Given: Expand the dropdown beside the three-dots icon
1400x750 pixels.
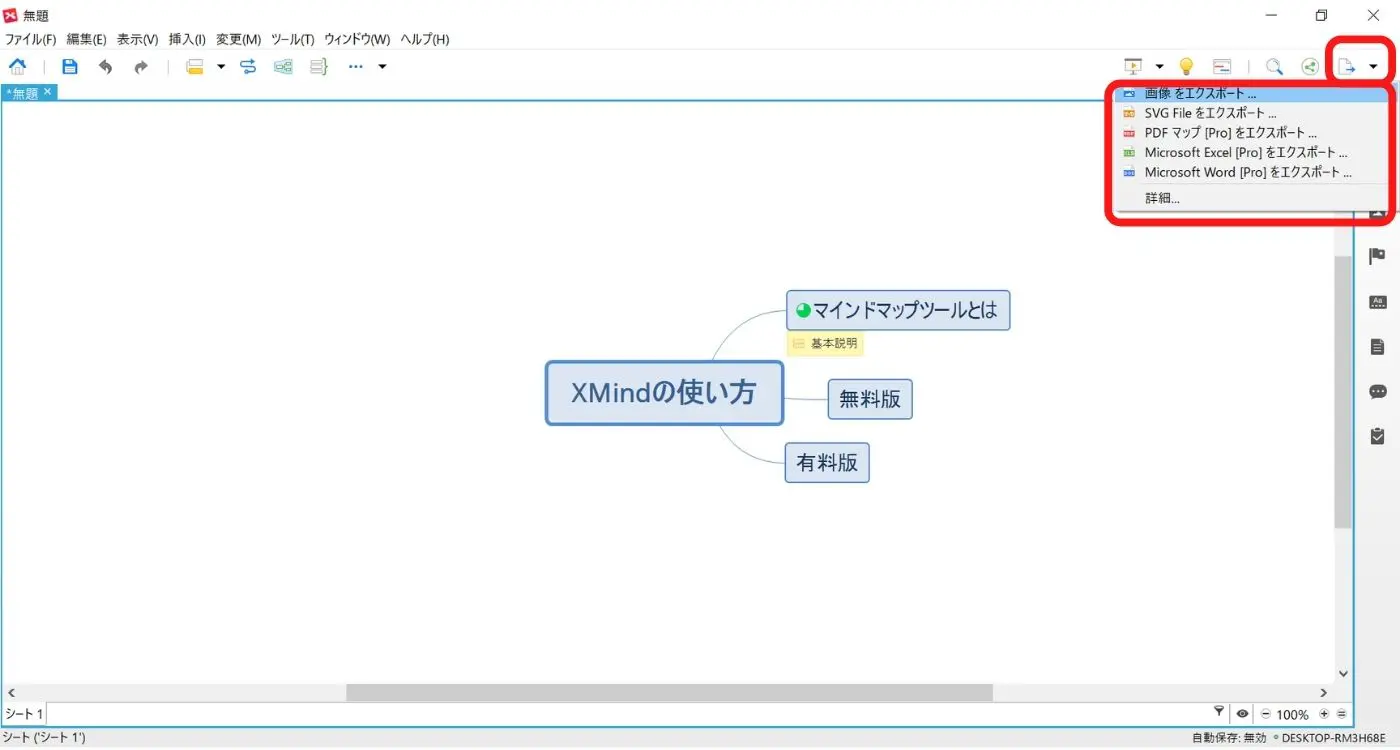Looking at the screenshot, I should tap(382, 67).
